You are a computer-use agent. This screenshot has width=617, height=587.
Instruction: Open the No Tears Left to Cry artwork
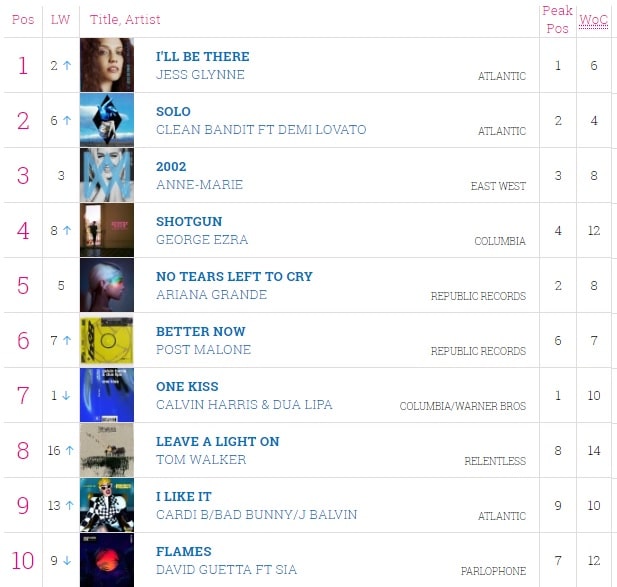click(x=106, y=285)
